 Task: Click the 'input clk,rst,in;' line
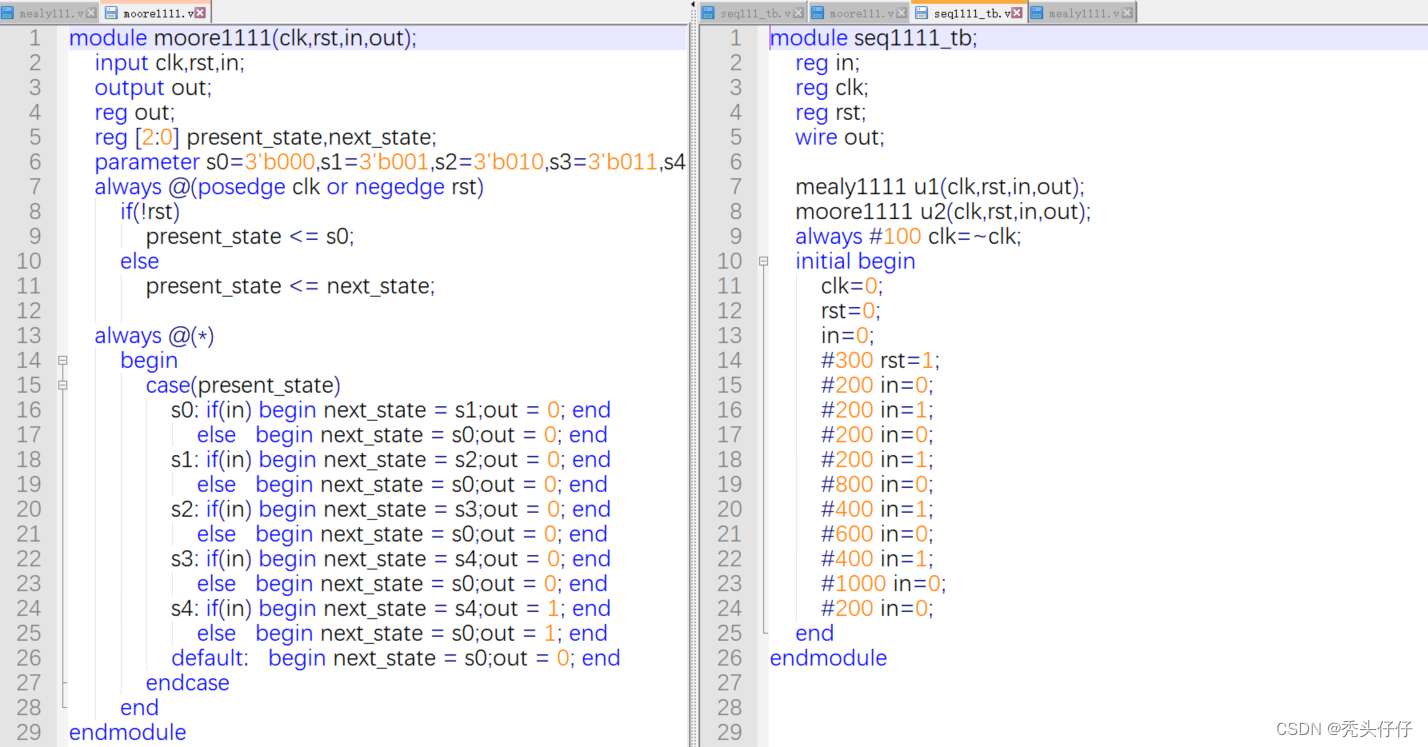tap(169, 63)
